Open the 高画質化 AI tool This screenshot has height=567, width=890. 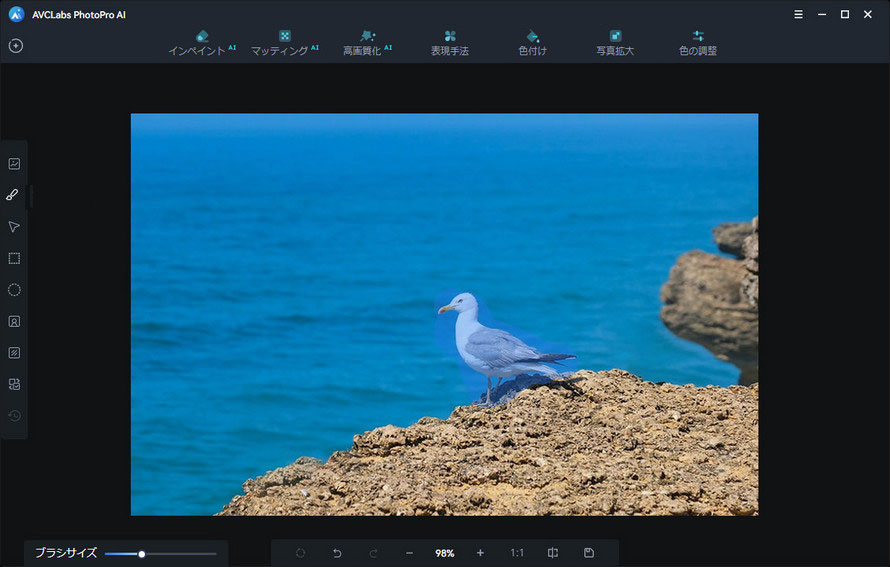367,43
